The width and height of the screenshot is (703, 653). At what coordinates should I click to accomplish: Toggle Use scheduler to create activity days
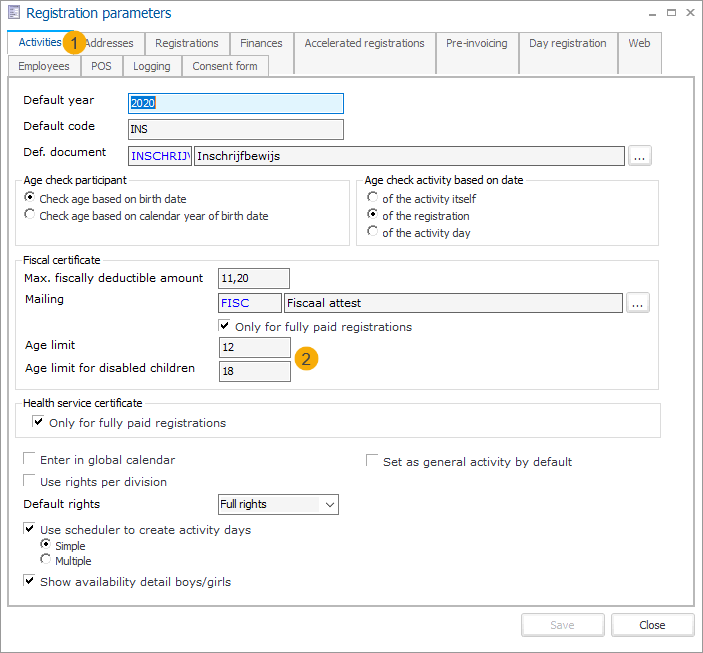tap(30, 529)
